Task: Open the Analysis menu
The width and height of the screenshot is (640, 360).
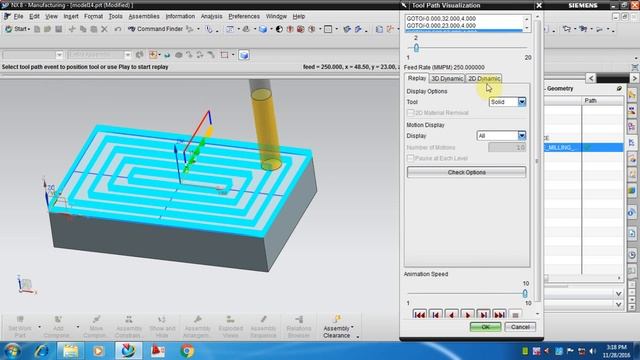Action: pyautogui.click(x=211, y=16)
